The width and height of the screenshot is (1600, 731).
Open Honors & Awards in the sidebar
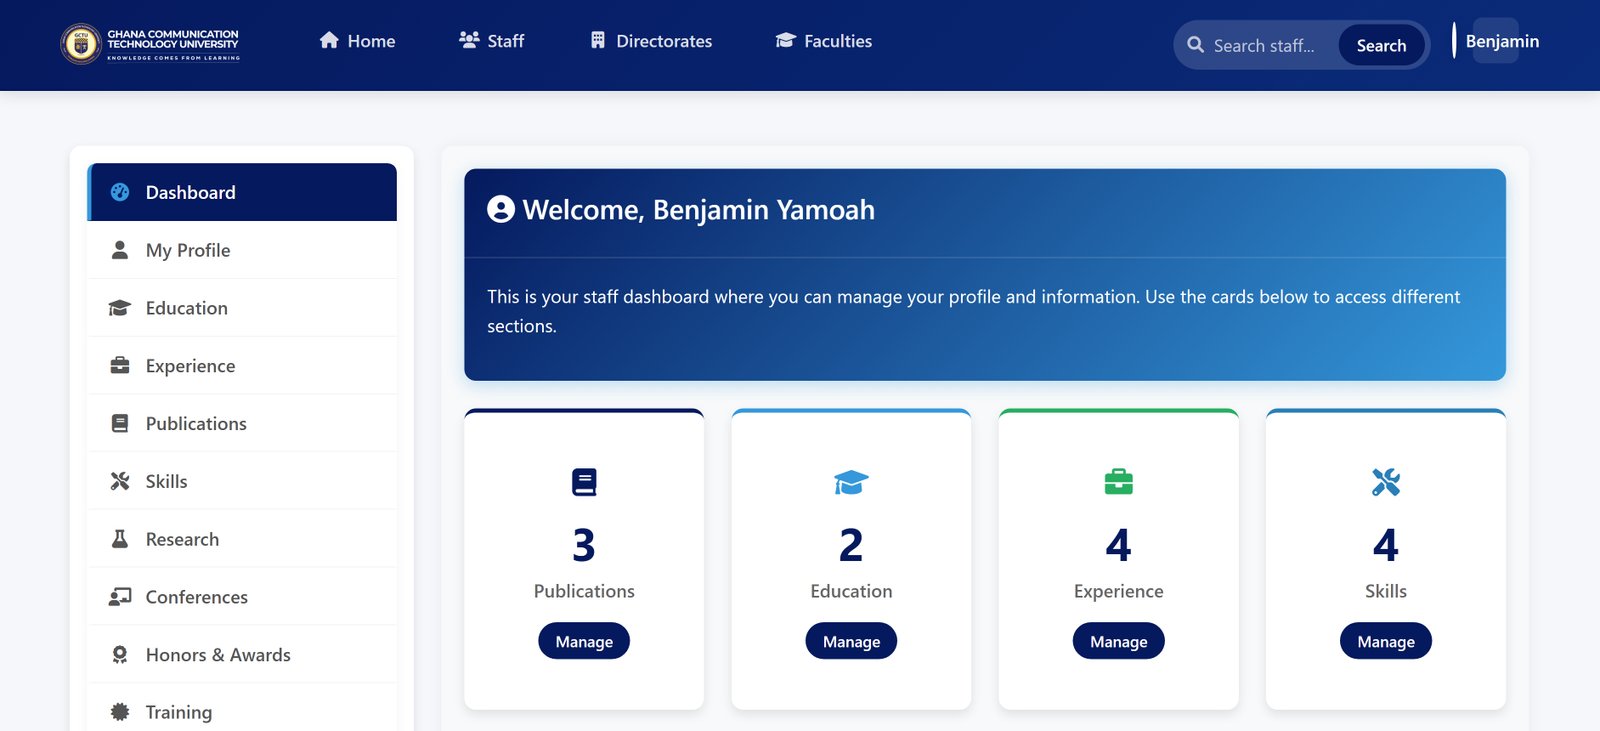(x=218, y=655)
